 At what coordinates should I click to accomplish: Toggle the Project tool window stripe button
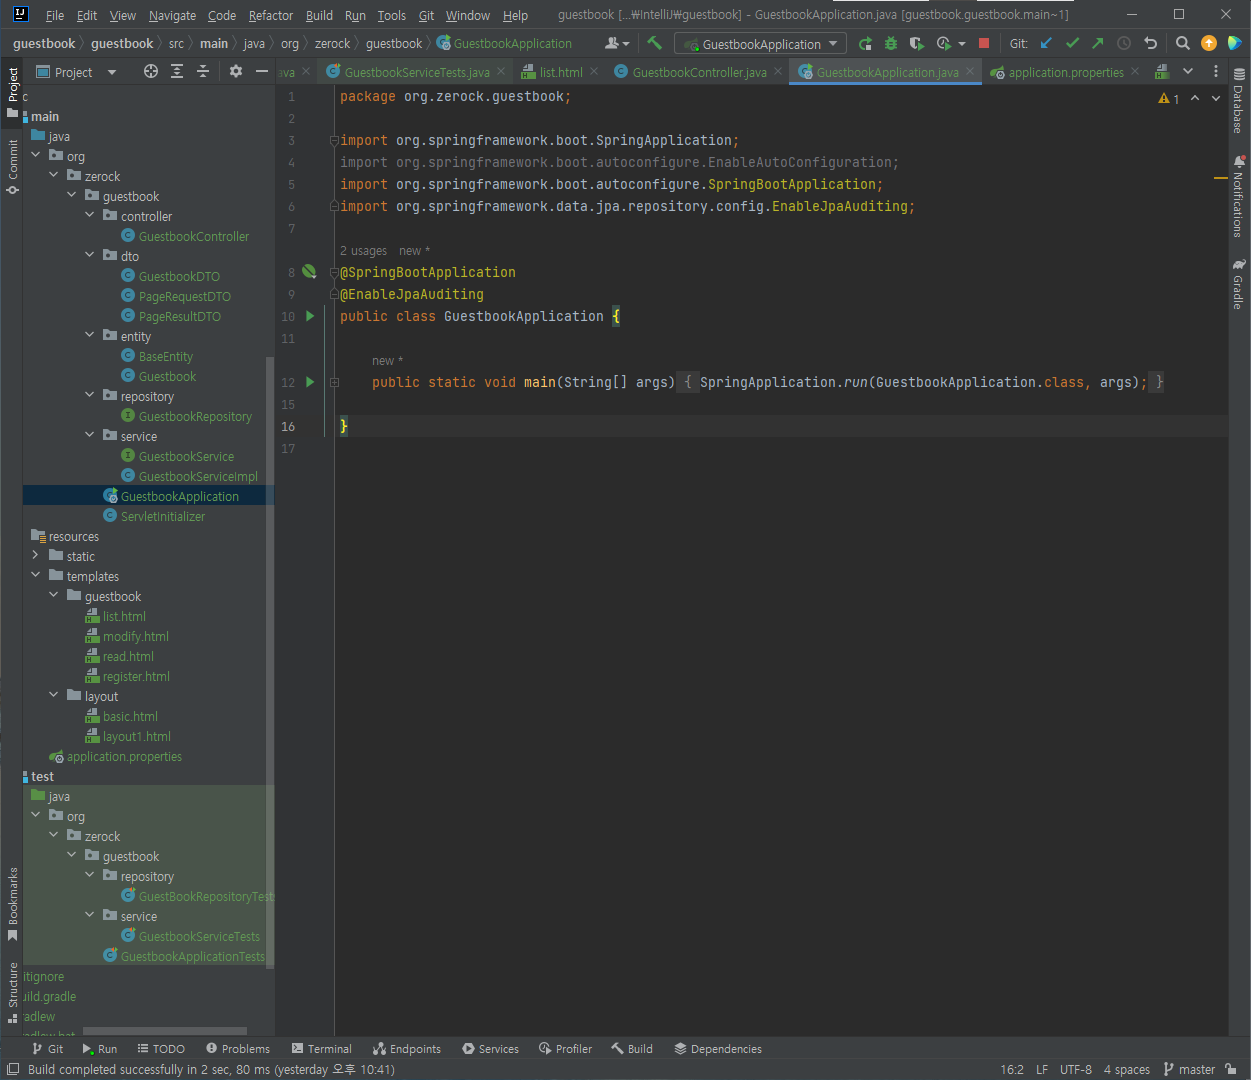(x=13, y=91)
